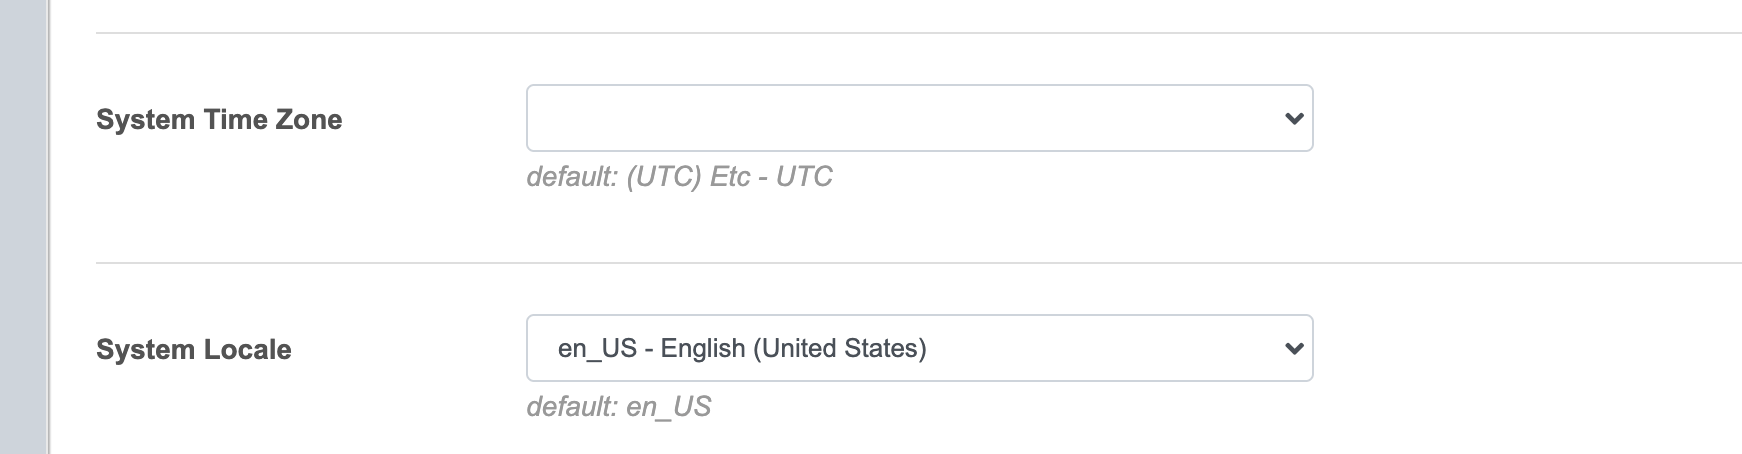
Task: Click the gray left sidebar strip
Action: tap(23, 227)
